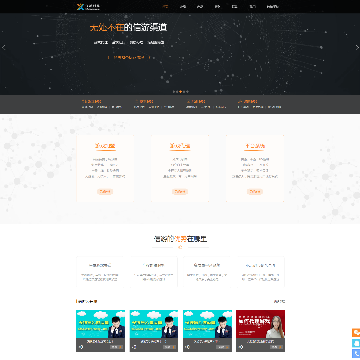Advance to the next banner slide using the right arrow
The image size is (360, 360).
pyautogui.click(x=357, y=48)
